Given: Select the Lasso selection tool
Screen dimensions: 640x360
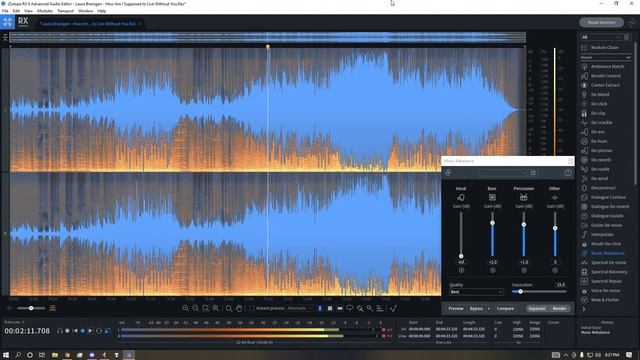Looking at the screenshot, I should pyautogui.click(x=350, y=308).
